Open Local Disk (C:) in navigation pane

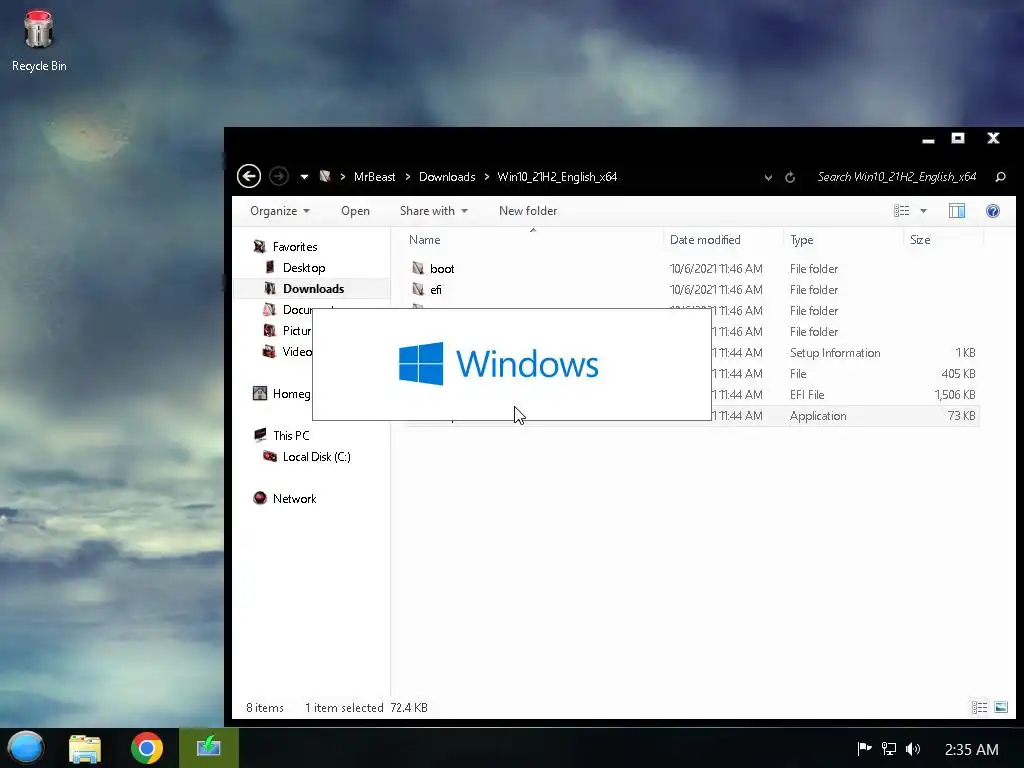click(317, 456)
